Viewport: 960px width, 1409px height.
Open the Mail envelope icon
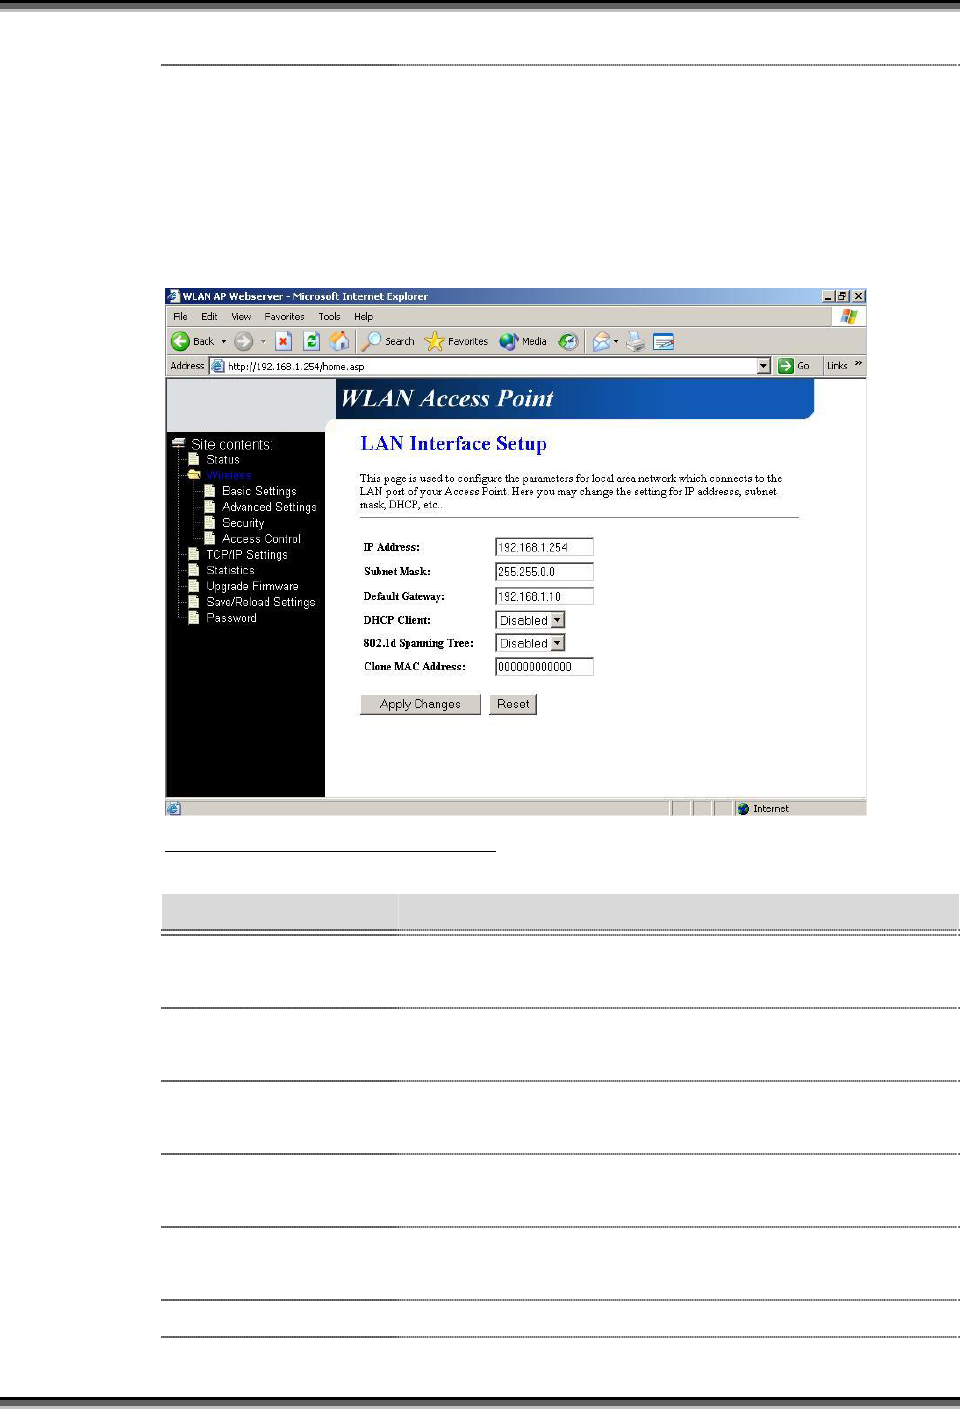601,341
